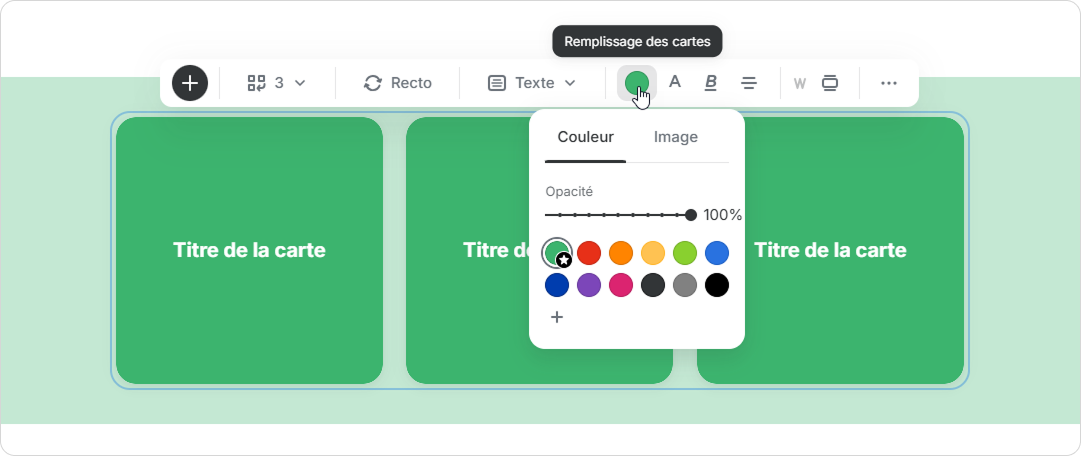Switch to the 'Image' tab
This screenshot has height=456, width=1081.
click(675, 137)
